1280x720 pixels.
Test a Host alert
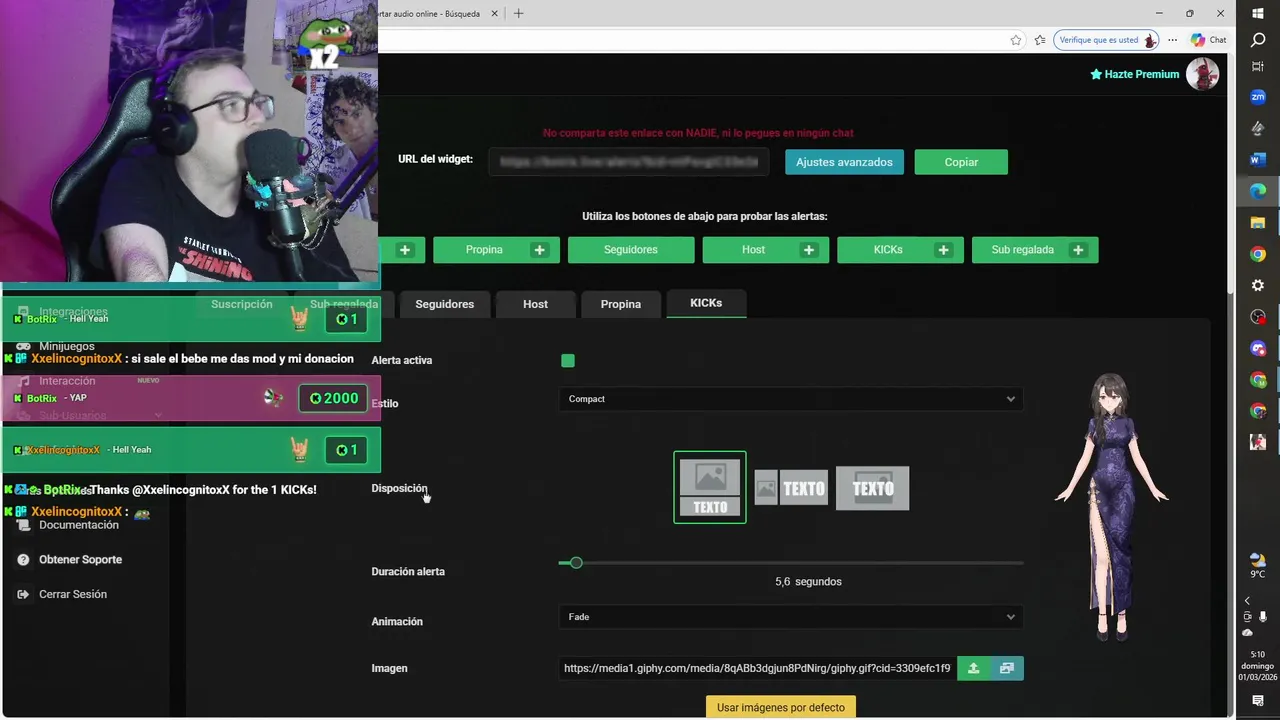(765, 250)
